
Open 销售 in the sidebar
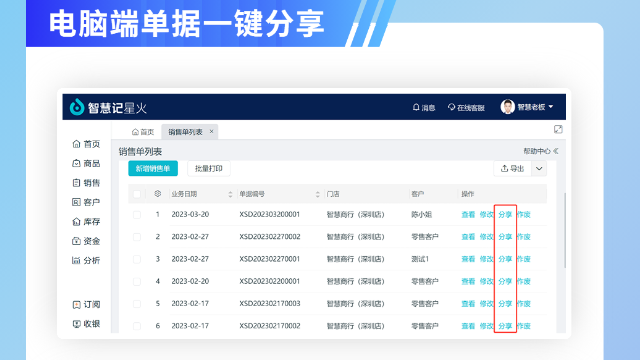point(86,183)
